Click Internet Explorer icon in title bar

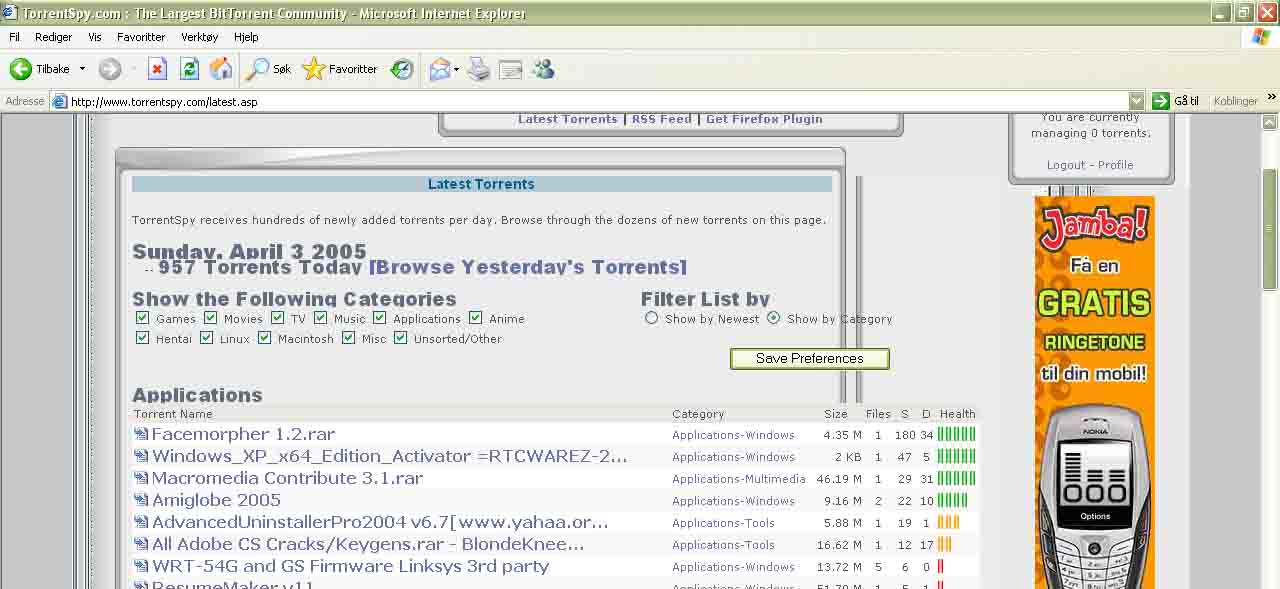[10, 13]
